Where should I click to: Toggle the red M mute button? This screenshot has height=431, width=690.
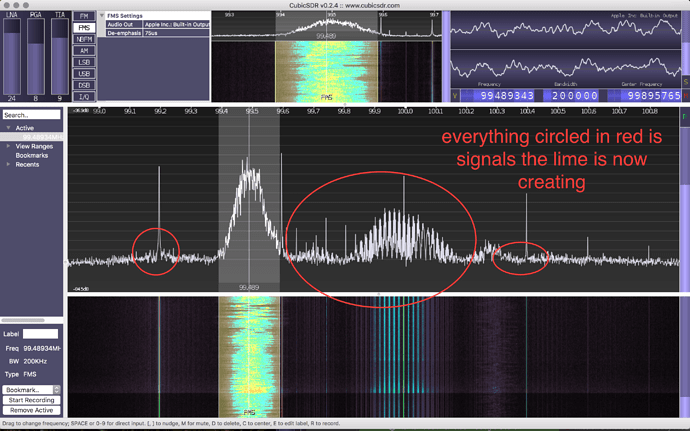tap(686, 95)
